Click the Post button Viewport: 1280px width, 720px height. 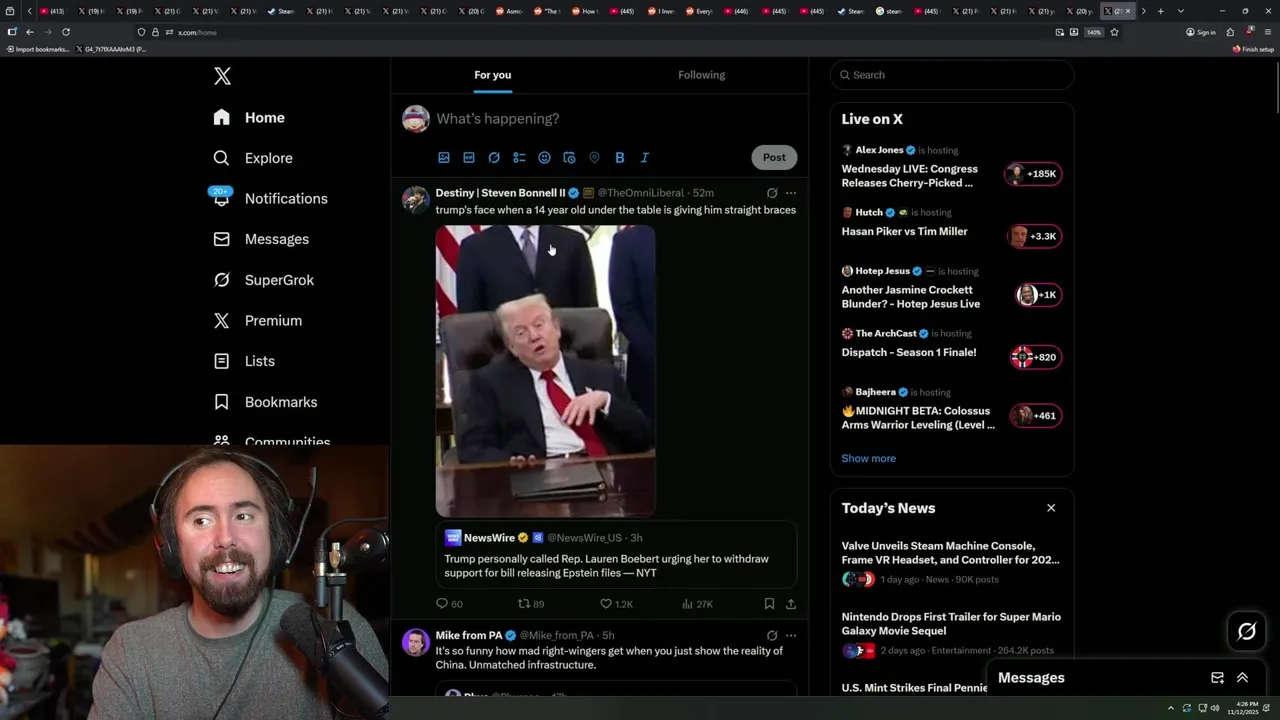pyautogui.click(x=774, y=157)
